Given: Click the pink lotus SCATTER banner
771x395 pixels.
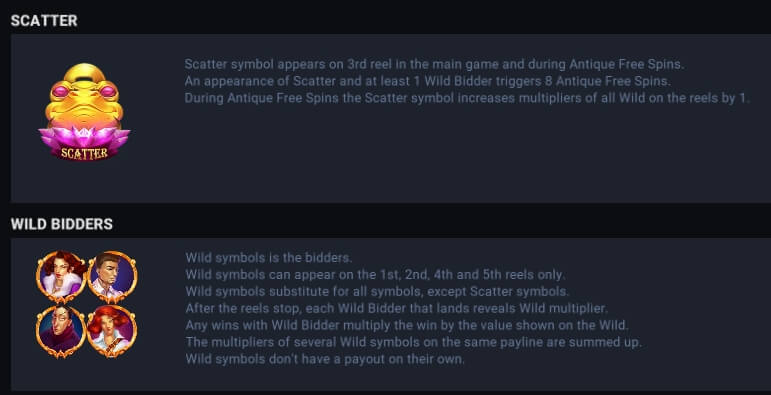Looking at the screenshot, I should click(84, 144).
